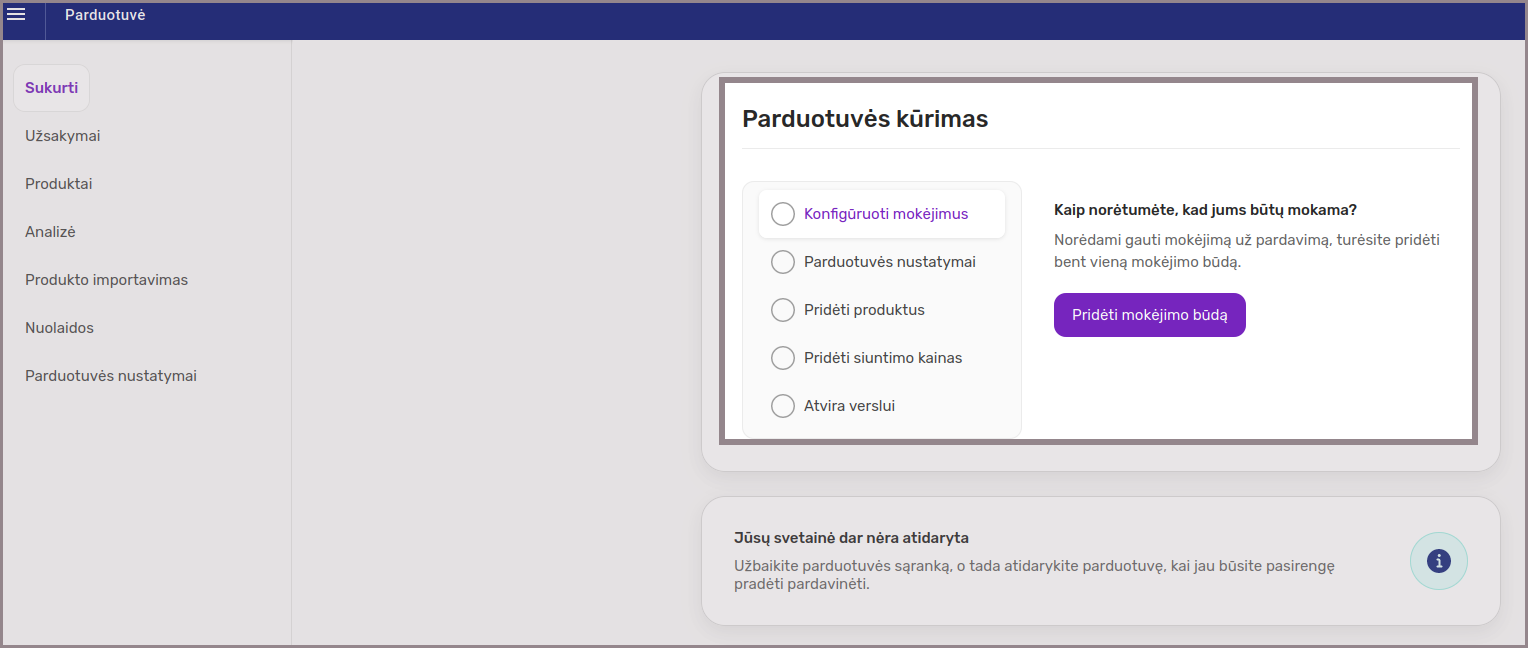1528x648 pixels.
Task: Click the info icon in site notice
Action: click(x=1438, y=561)
